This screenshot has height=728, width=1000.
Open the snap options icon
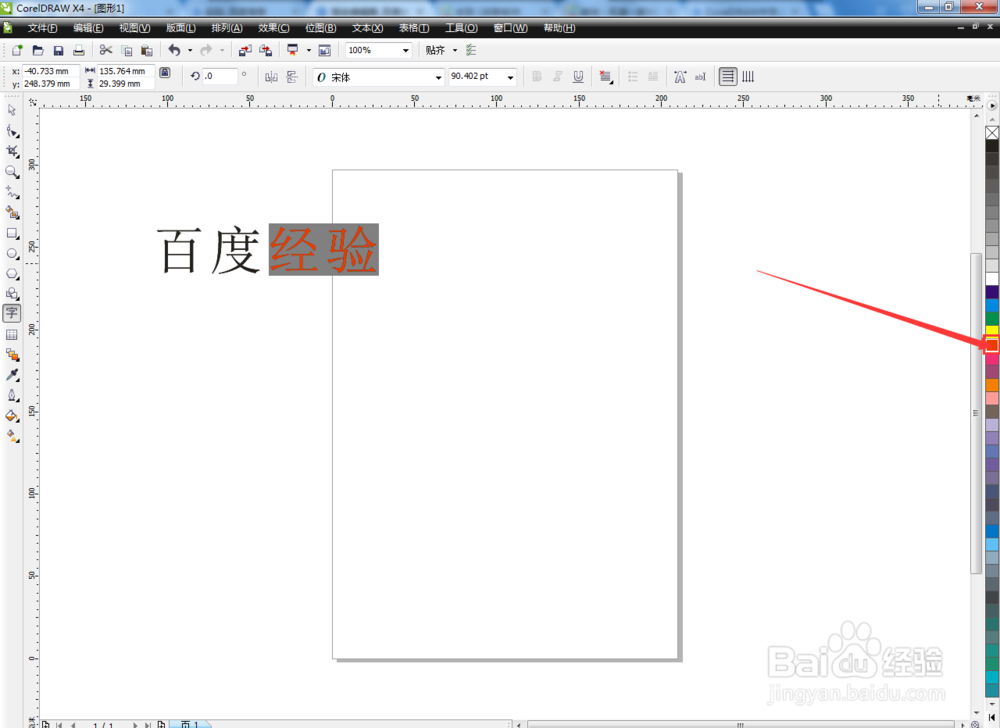(x=471, y=50)
